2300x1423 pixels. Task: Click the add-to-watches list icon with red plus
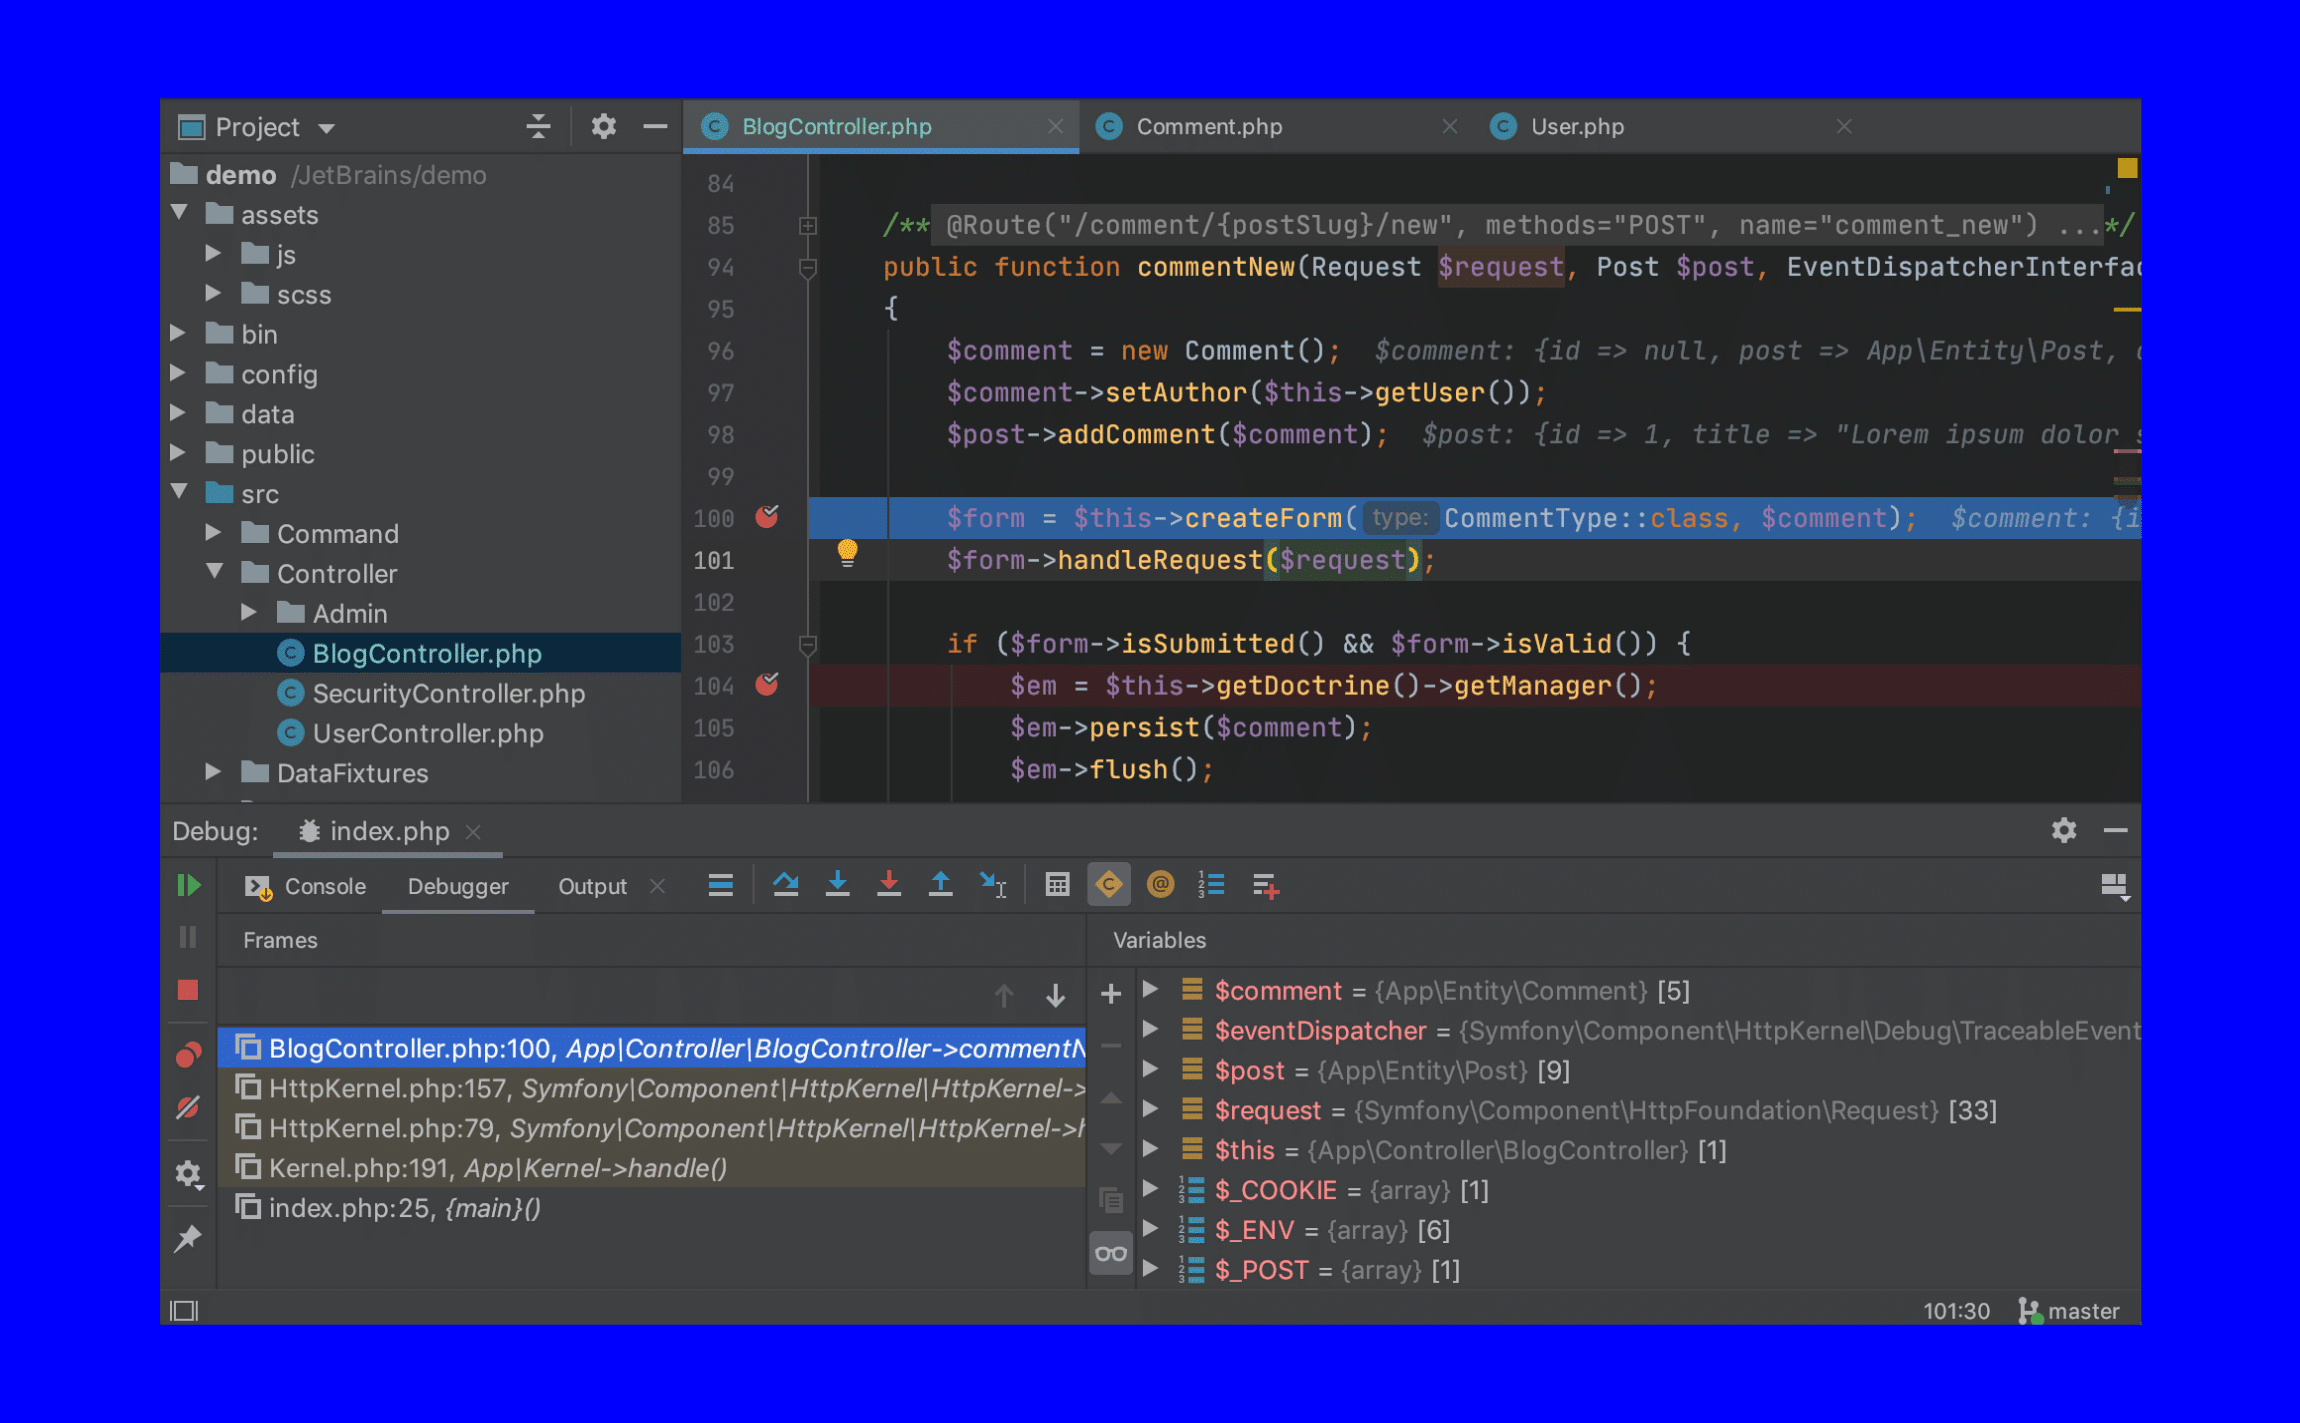point(1265,885)
